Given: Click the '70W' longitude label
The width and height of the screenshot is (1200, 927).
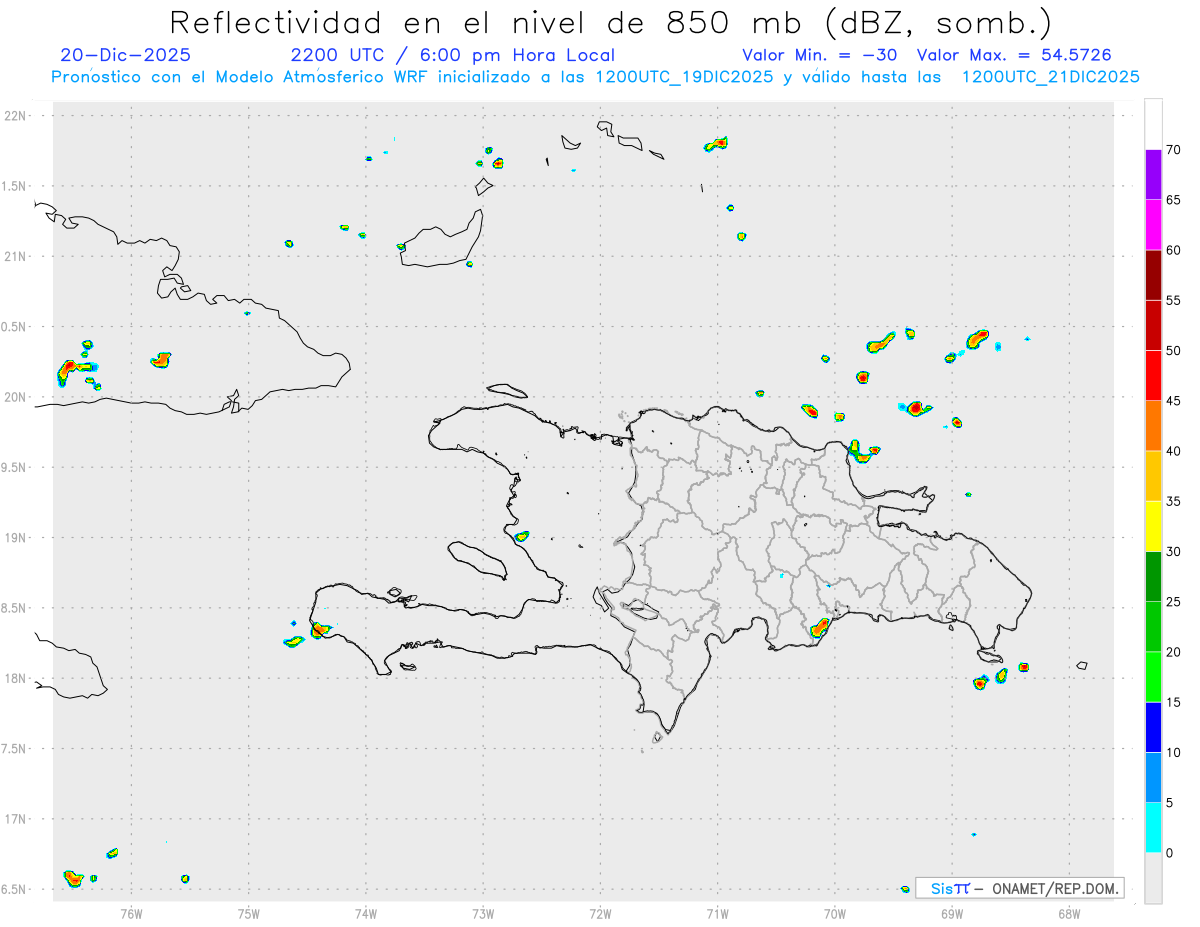Looking at the screenshot, I should 834,913.
